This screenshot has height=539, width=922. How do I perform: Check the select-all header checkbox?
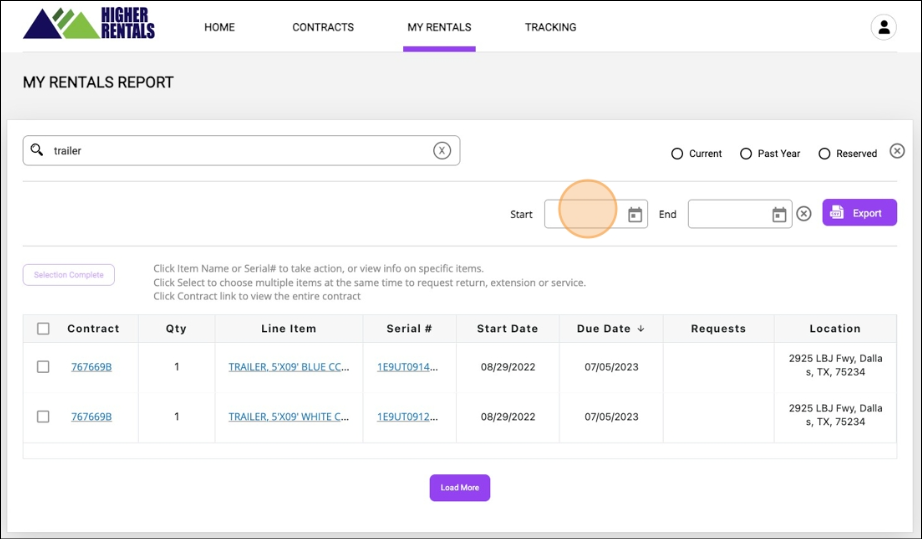(43, 329)
